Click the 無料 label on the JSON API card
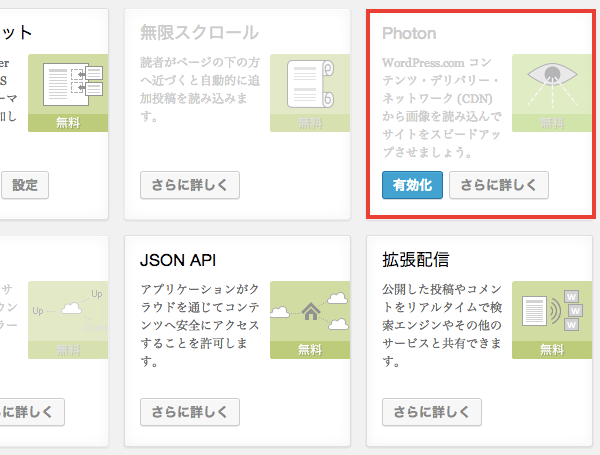 (x=310, y=350)
